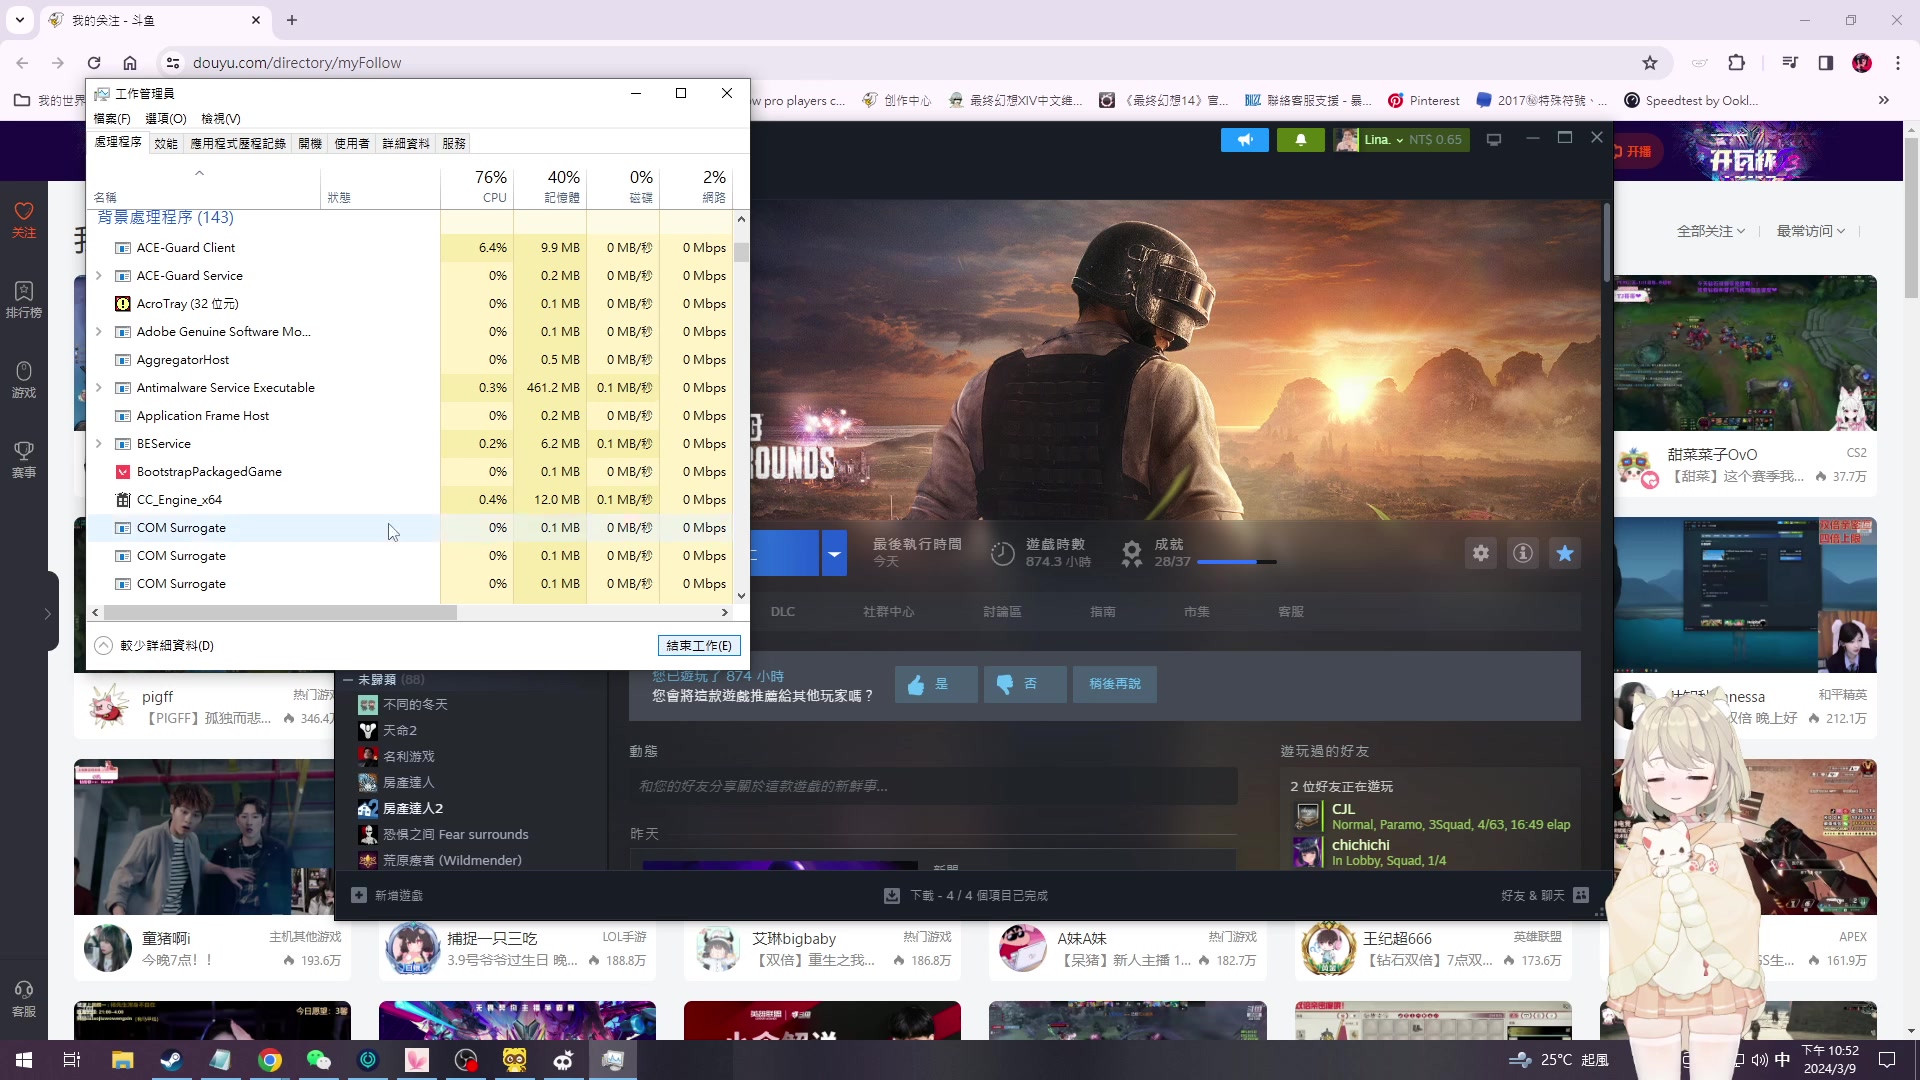Open 社群中心 tab in Steam
The image size is (1920, 1080).
tap(889, 612)
